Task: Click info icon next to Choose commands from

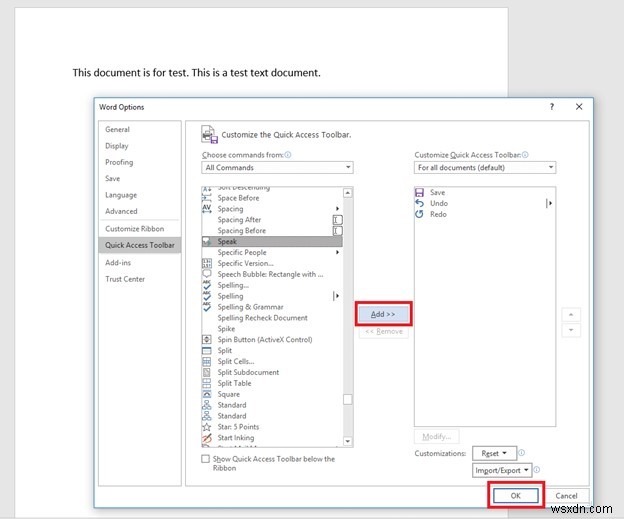Action: coord(288,155)
